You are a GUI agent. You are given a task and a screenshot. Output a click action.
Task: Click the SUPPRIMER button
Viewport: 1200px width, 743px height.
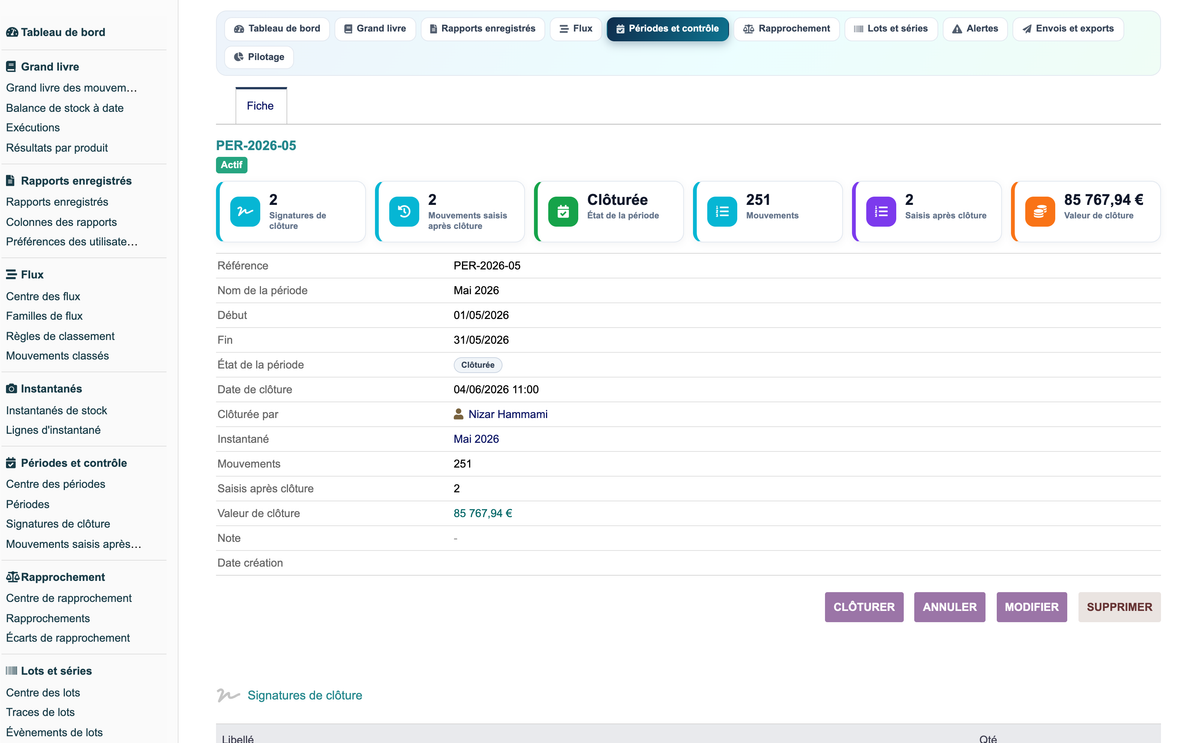(1119, 607)
